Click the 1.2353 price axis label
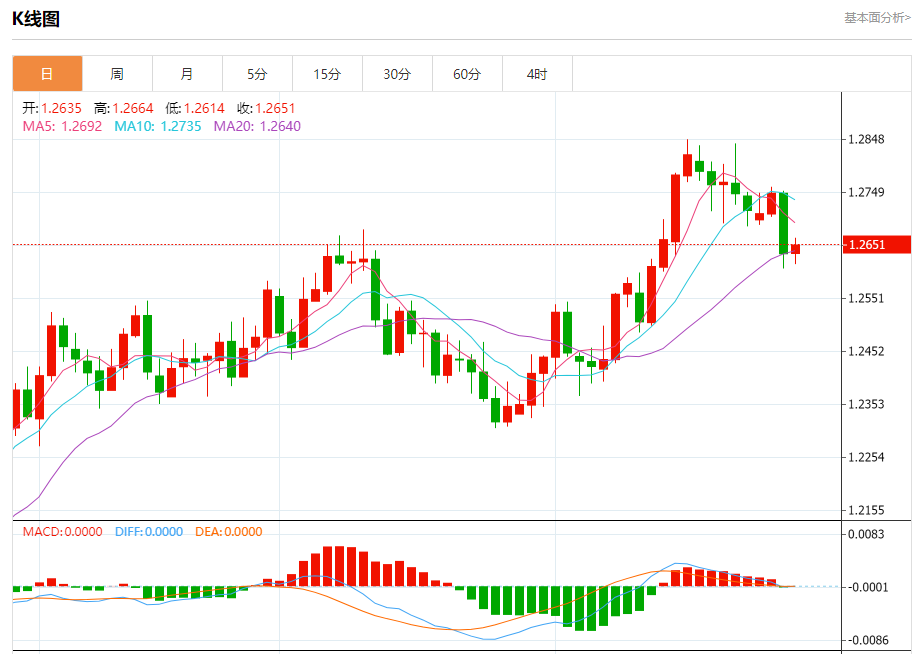 (866, 404)
